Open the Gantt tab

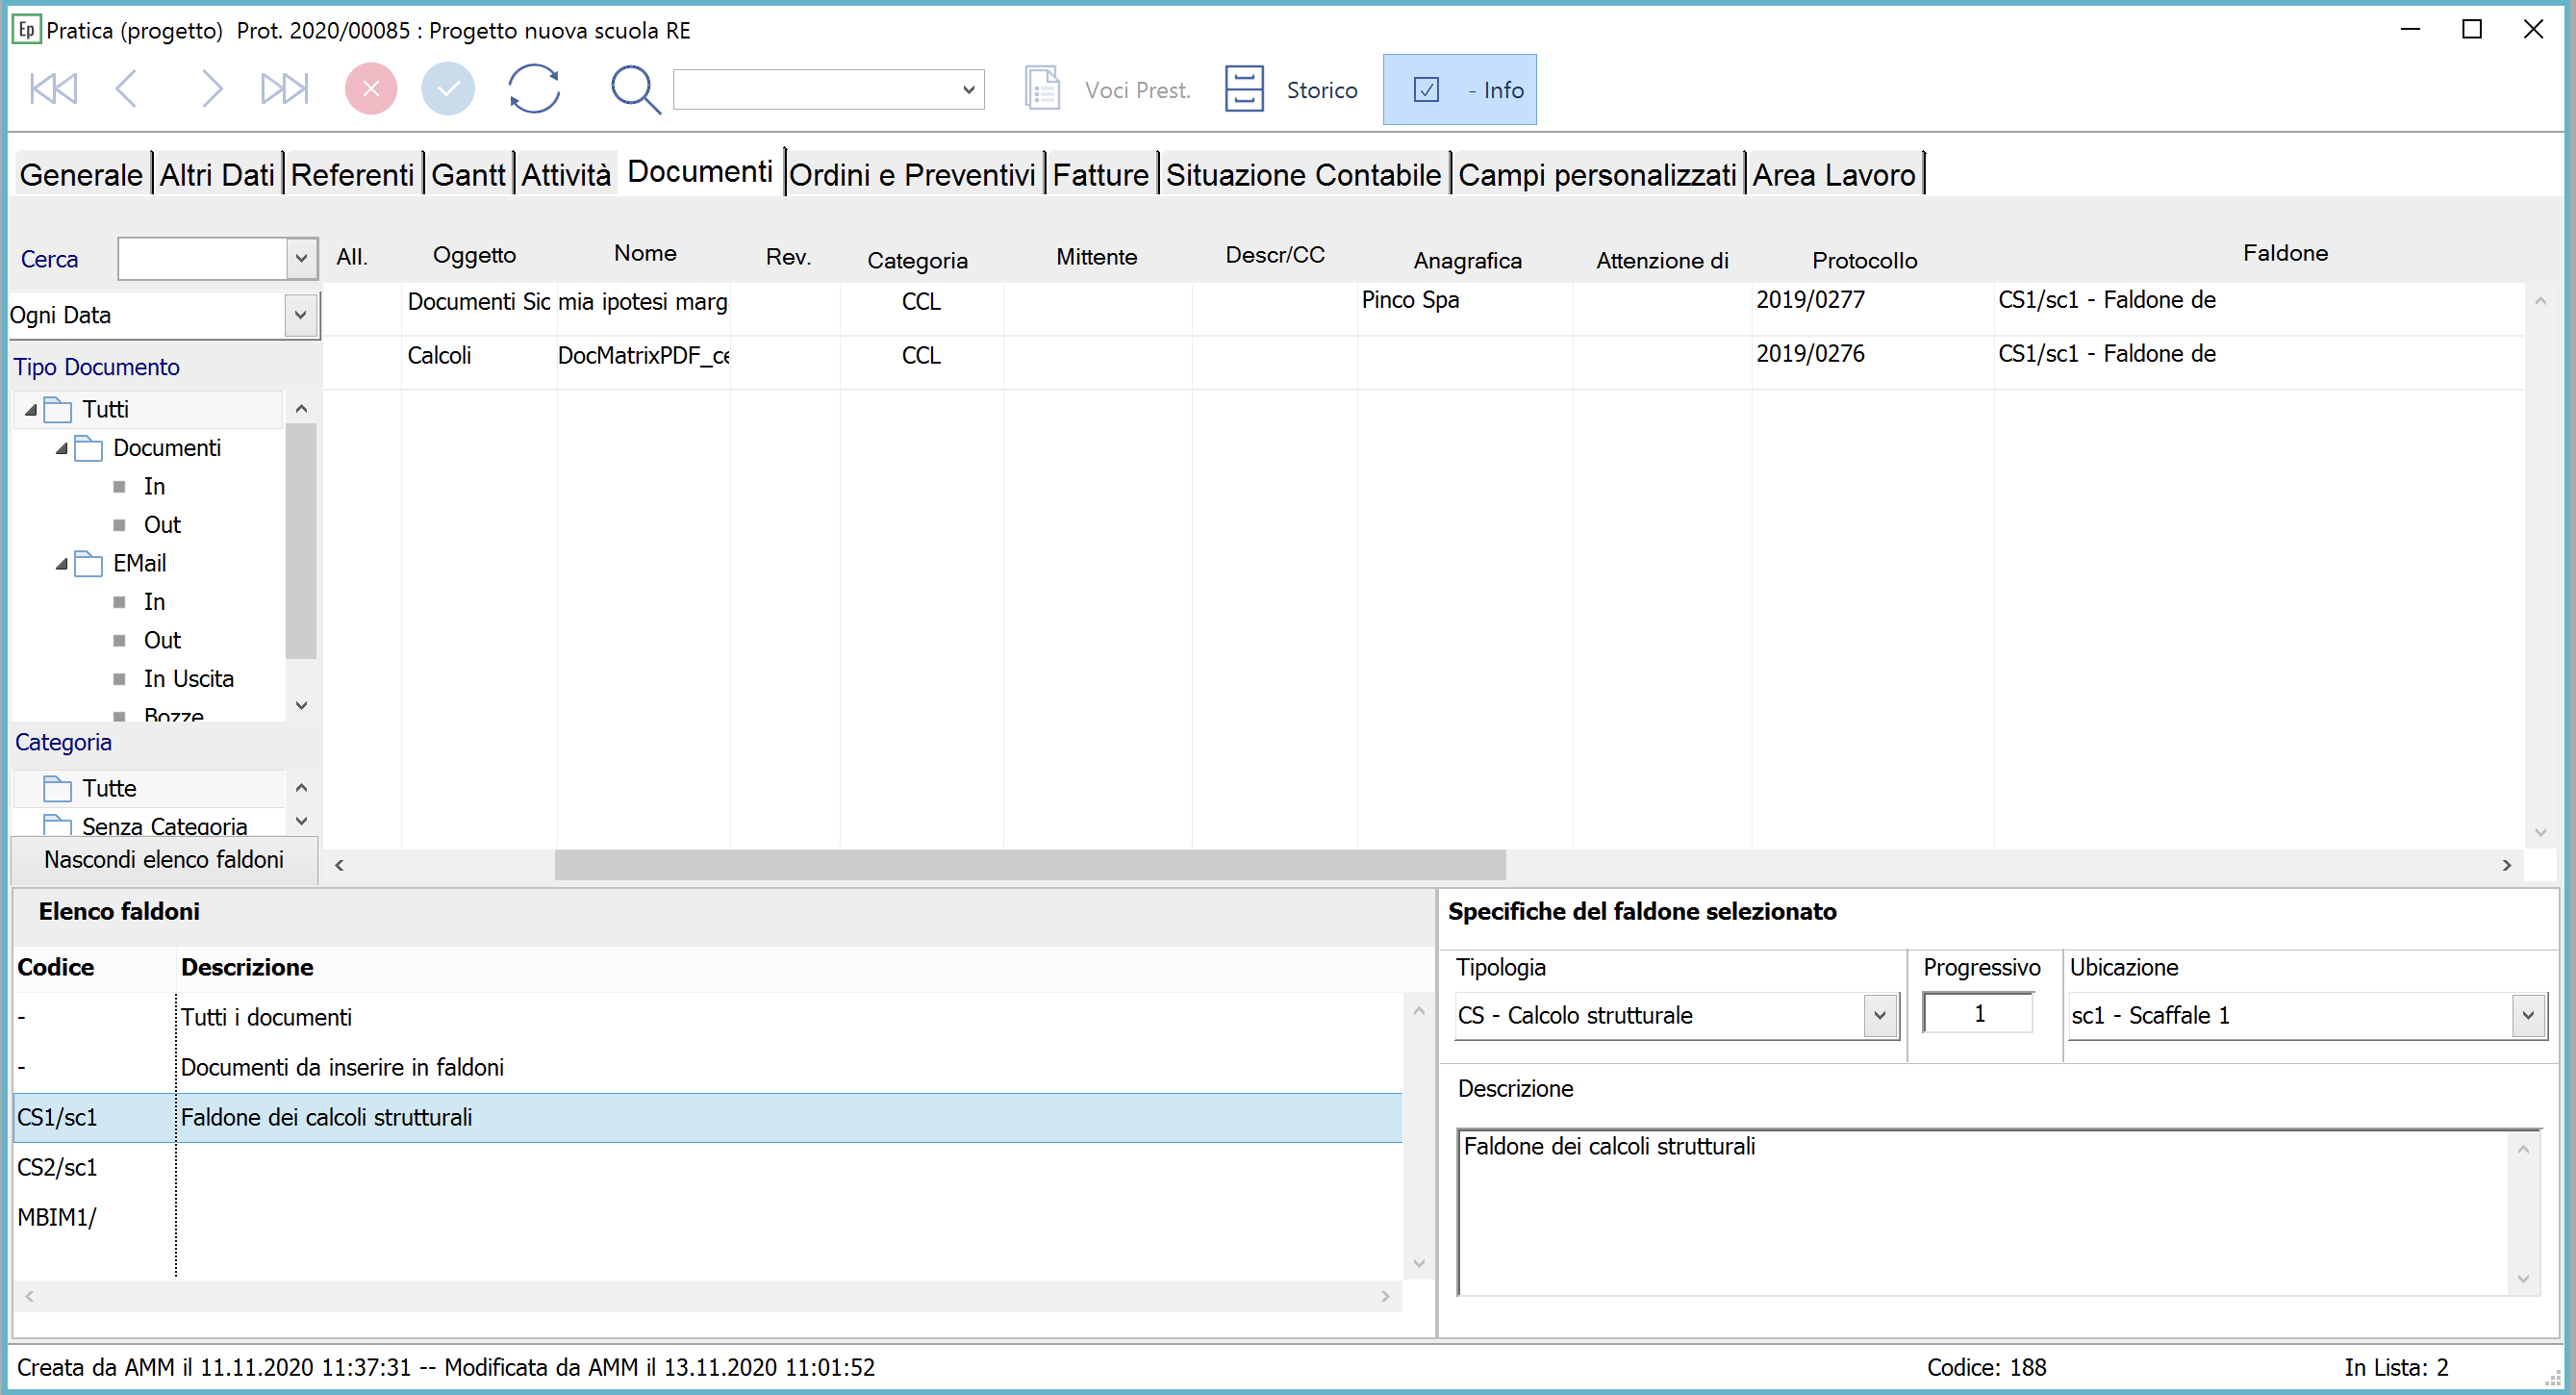pyautogui.click(x=468, y=175)
